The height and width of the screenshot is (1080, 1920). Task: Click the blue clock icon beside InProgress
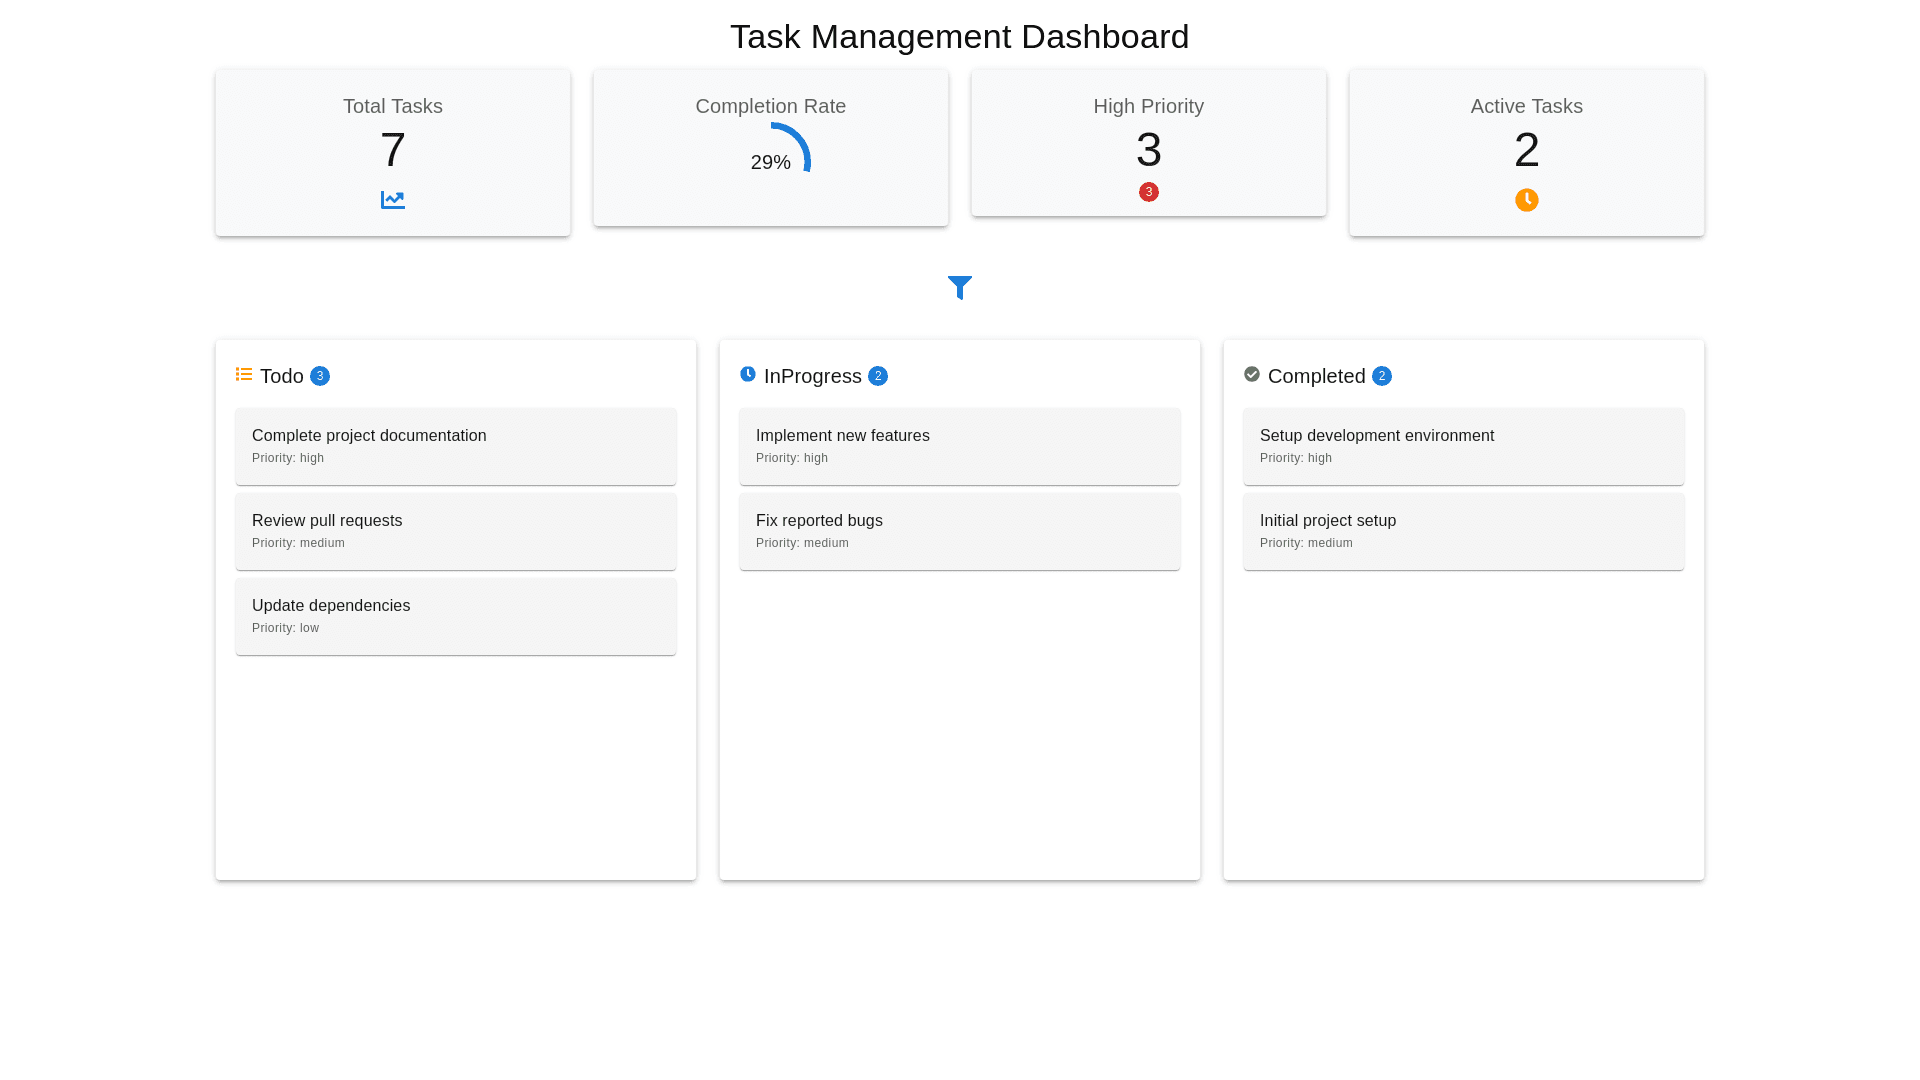click(x=748, y=374)
